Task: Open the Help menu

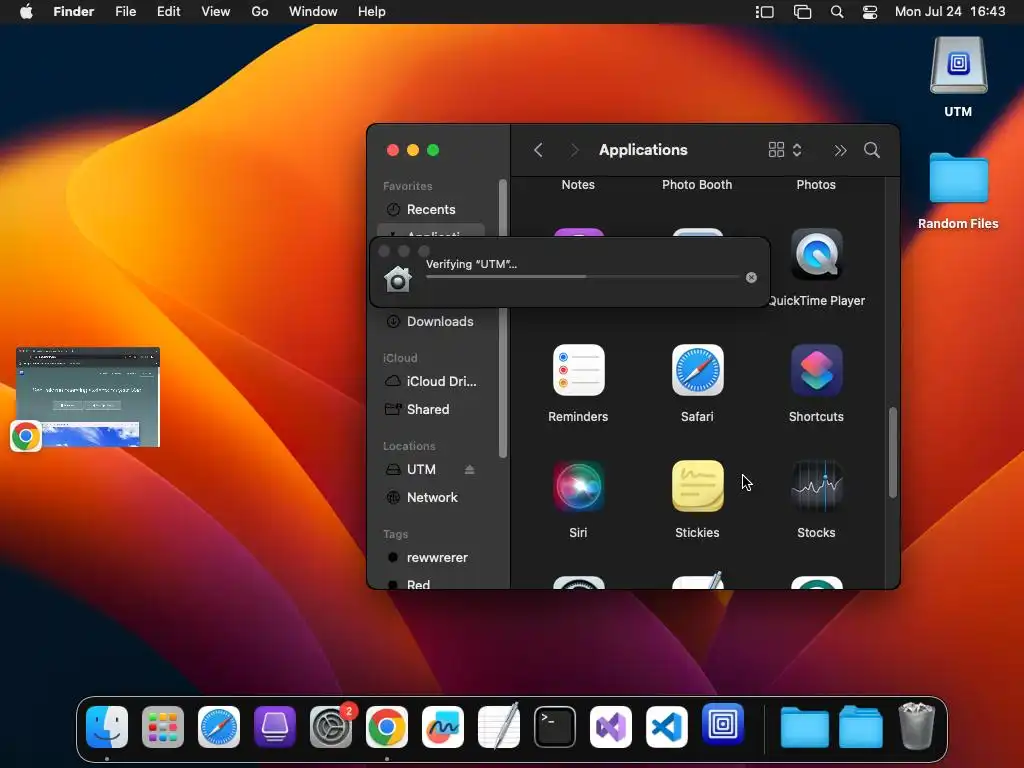Action: click(x=372, y=12)
